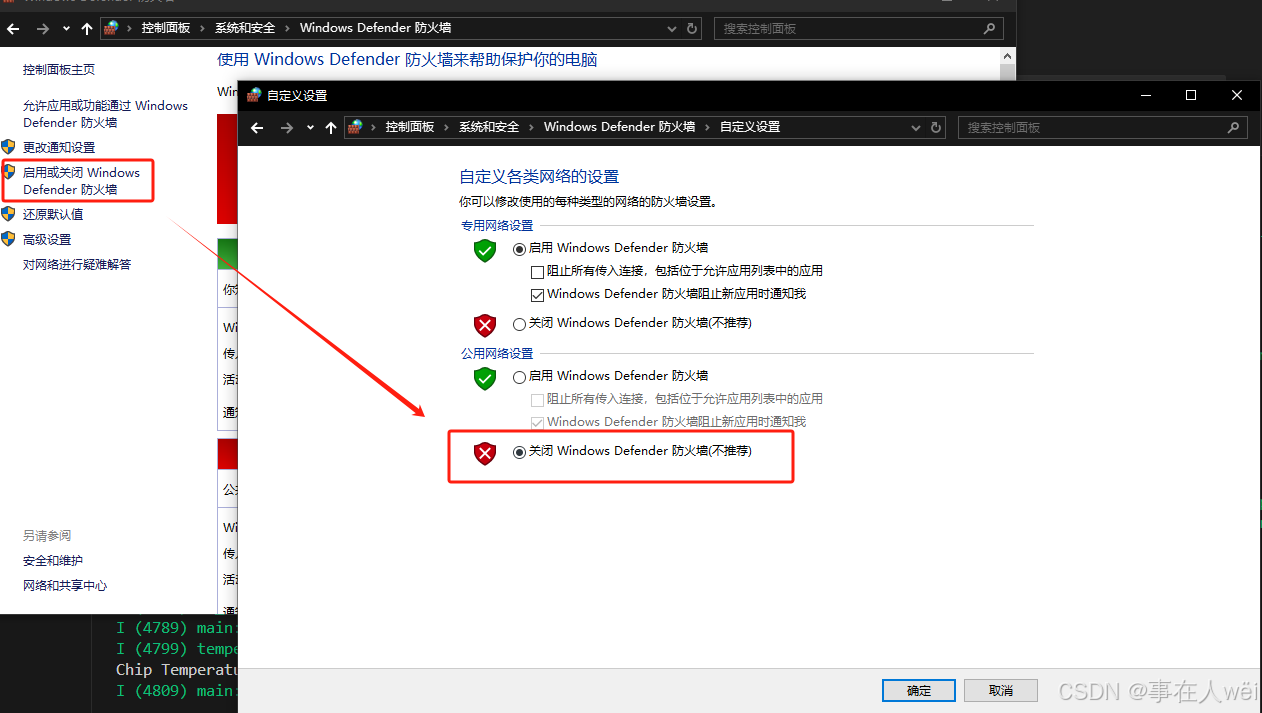The width and height of the screenshot is (1262, 713).
Task: Click Forward arrow in Customize Settings window
Action: [x=287, y=128]
